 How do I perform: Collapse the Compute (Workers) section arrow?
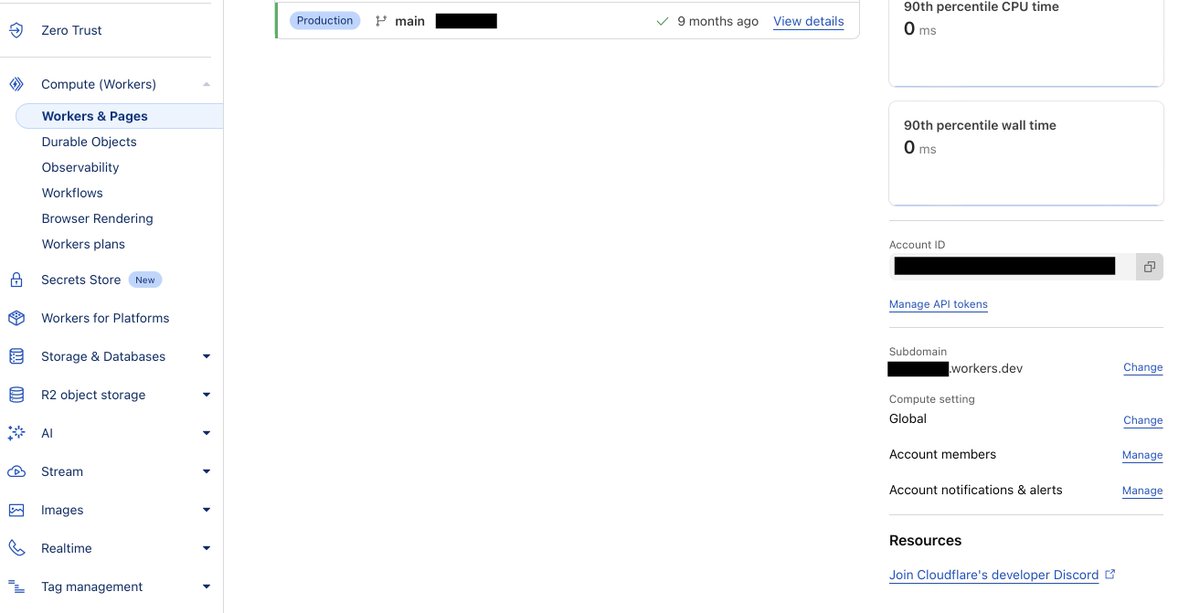[x=206, y=84]
